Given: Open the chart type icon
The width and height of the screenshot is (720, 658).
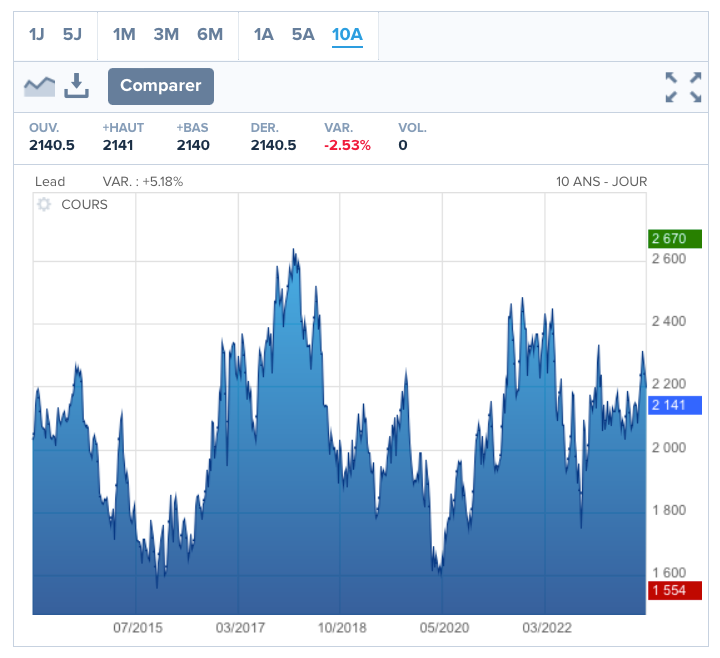Looking at the screenshot, I should pos(39,86).
